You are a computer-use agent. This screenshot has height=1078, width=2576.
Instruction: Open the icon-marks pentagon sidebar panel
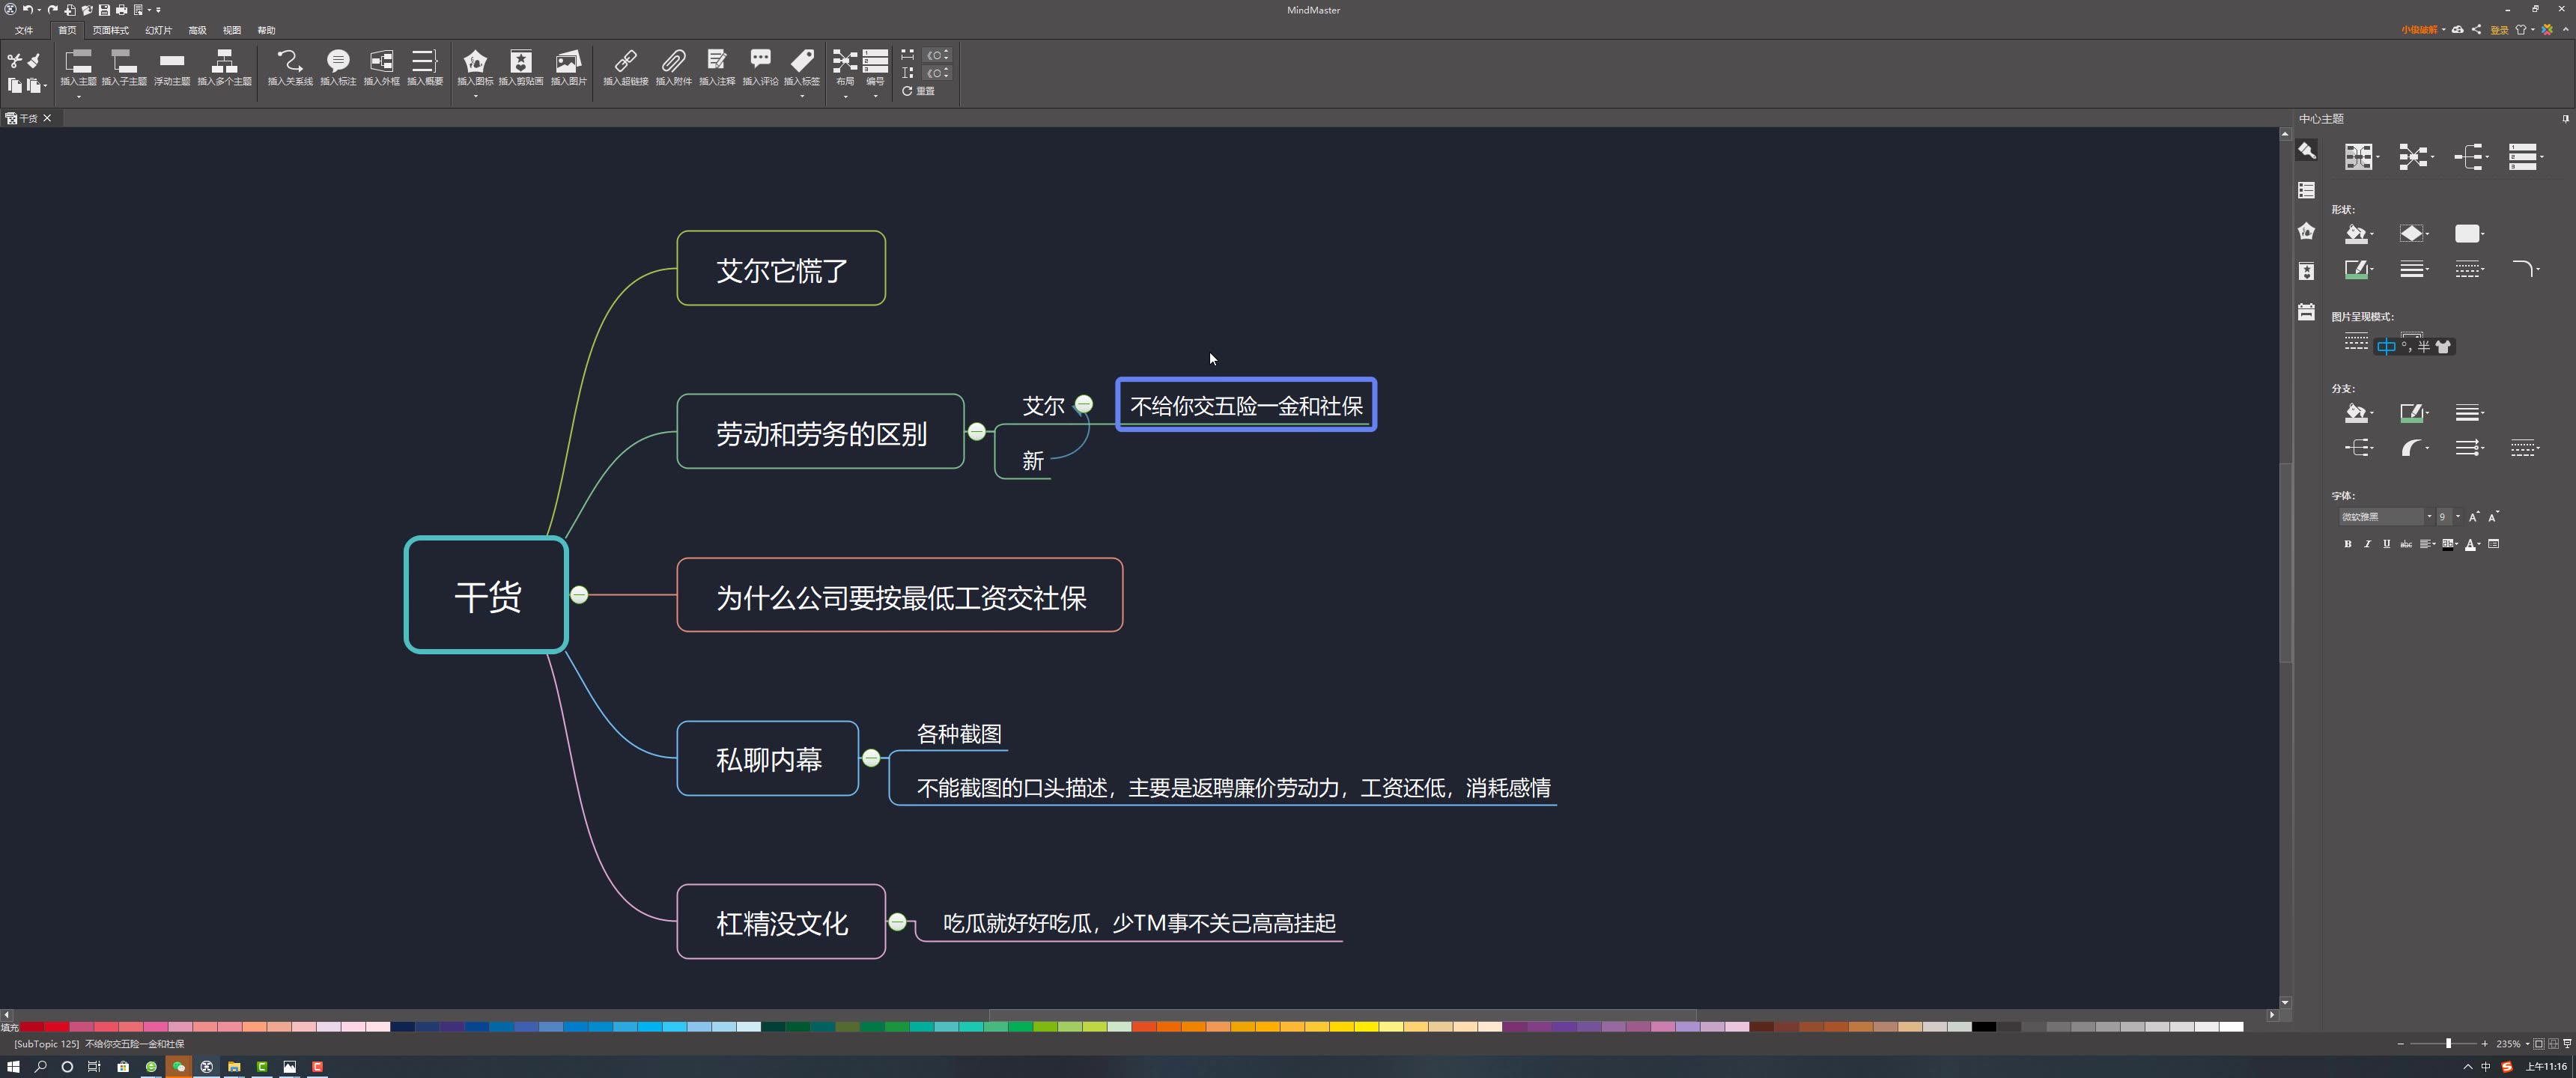2306,231
